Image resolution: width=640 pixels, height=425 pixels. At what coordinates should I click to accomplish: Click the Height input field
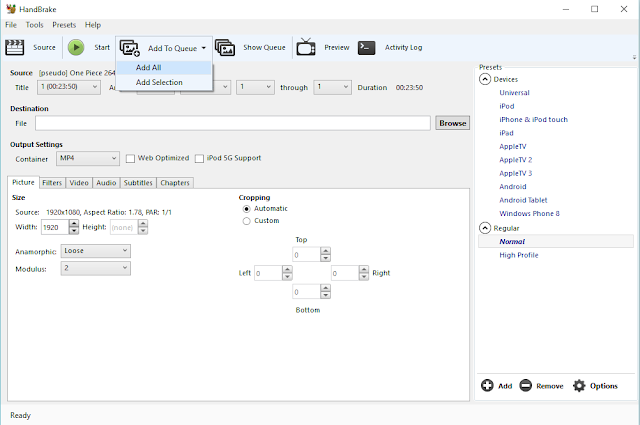[x=124, y=227]
